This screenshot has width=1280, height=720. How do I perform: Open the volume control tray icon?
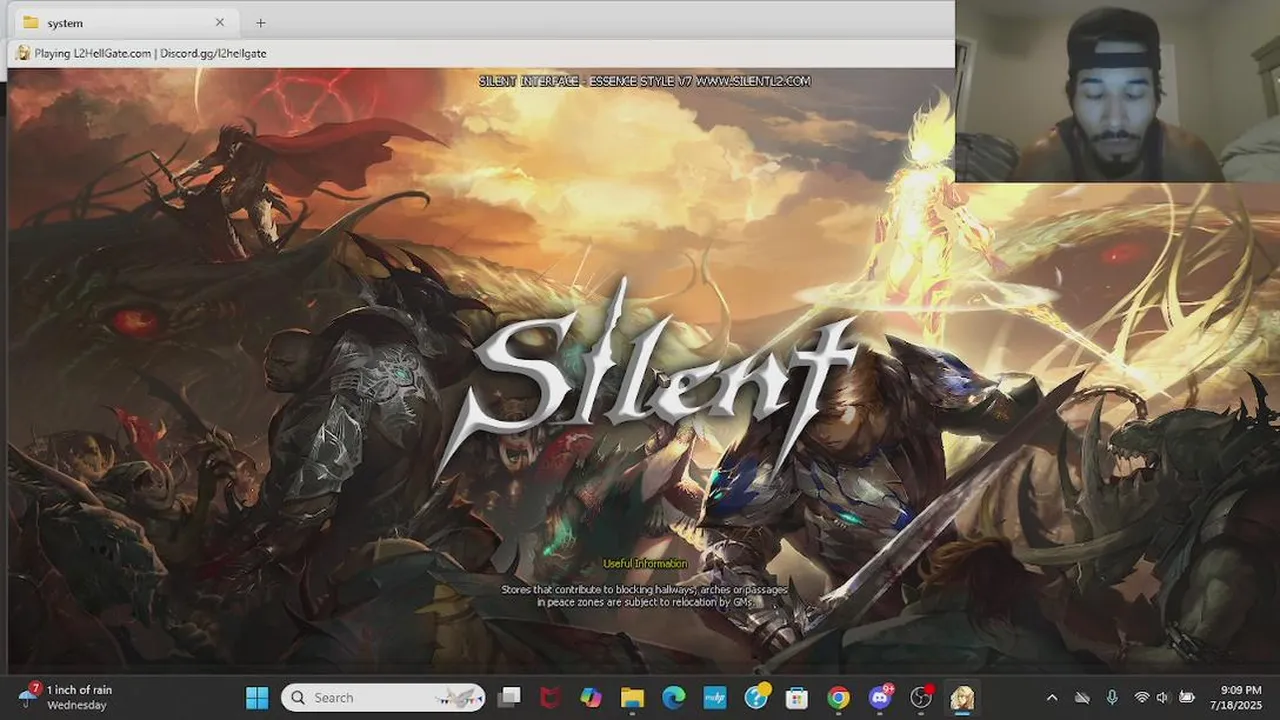pos(1163,697)
